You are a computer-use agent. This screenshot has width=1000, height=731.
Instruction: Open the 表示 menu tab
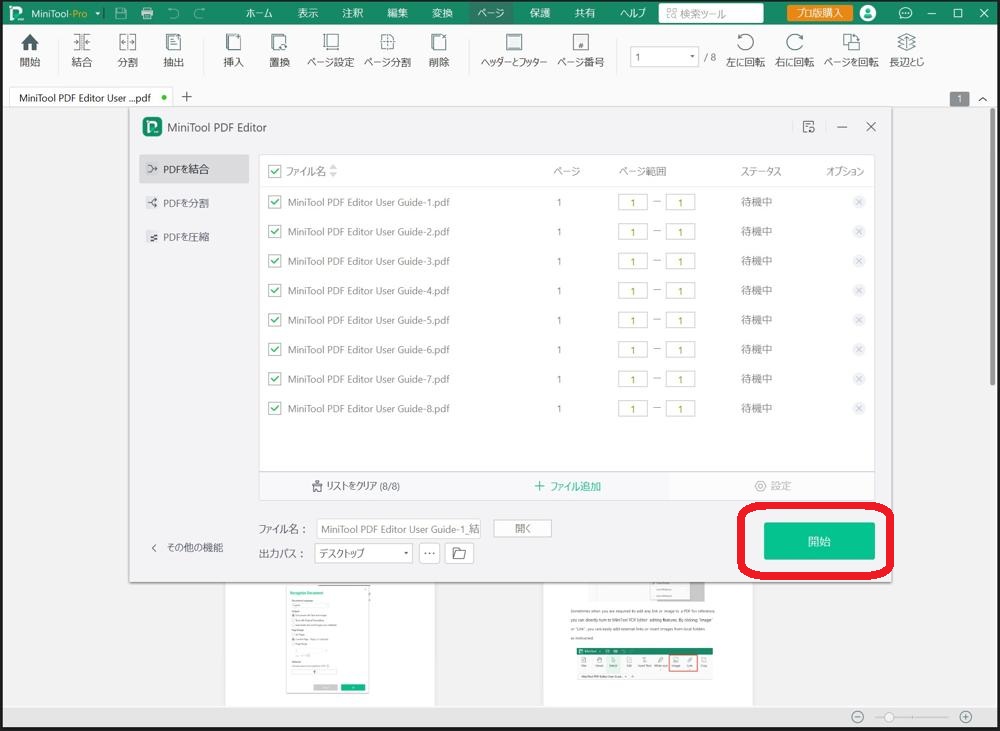click(x=307, y=13)
